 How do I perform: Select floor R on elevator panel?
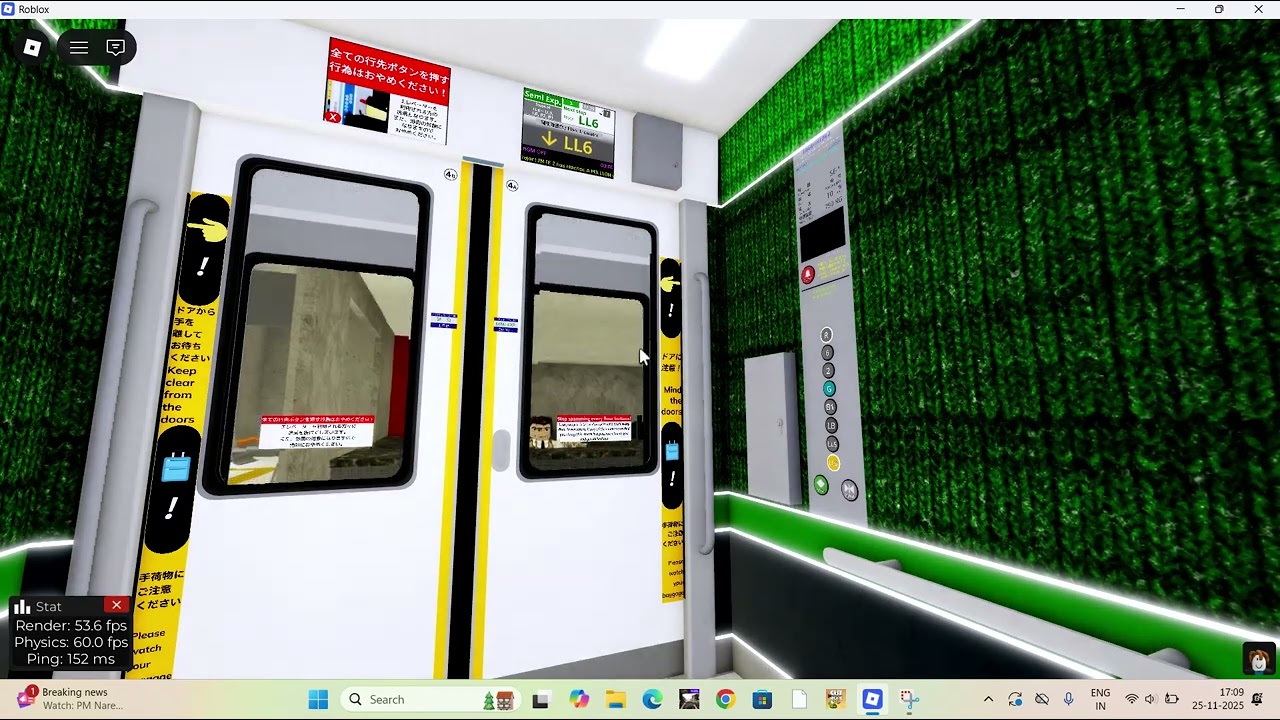[x=826, y=335]
